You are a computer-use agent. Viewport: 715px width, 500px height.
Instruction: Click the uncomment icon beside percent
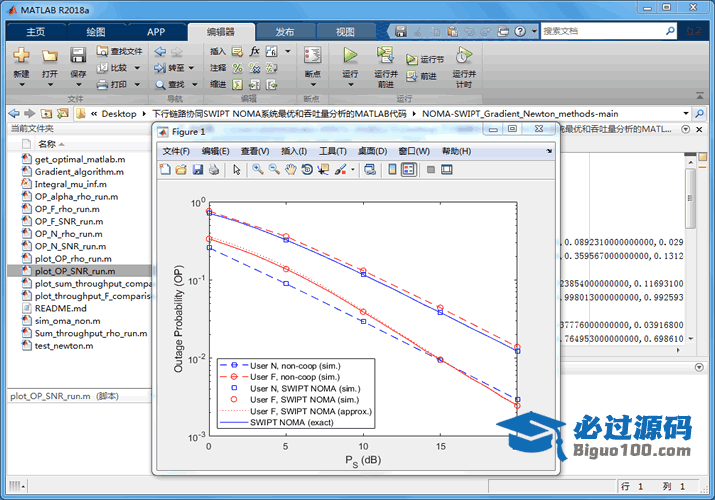pos(254,68)
